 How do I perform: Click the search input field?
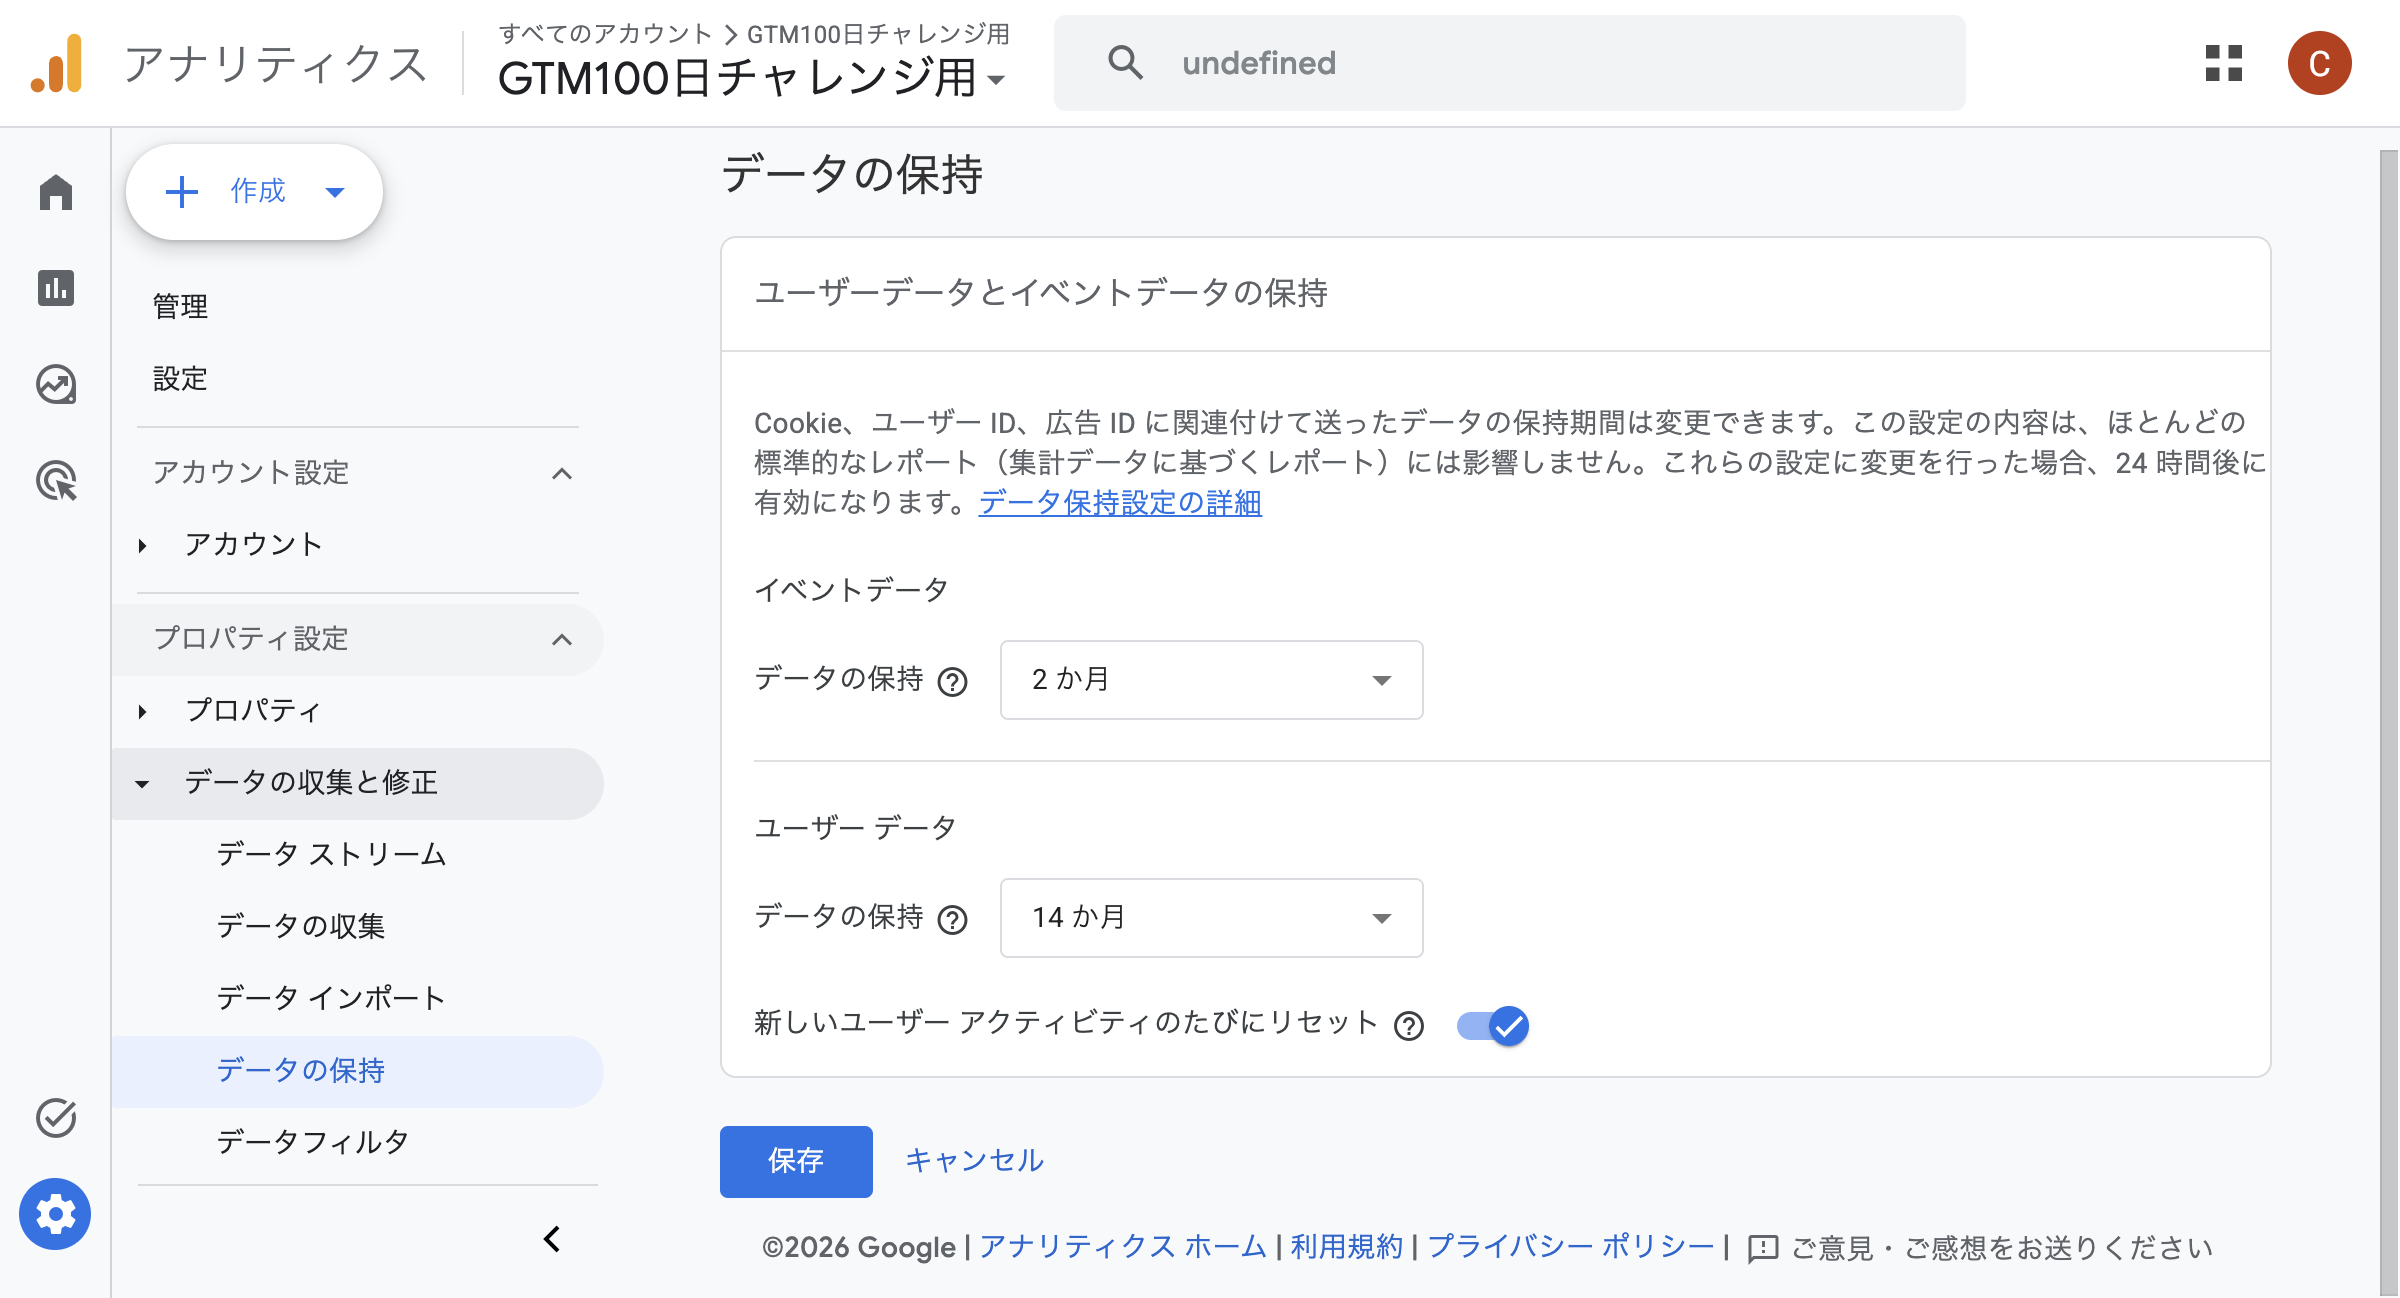point(1510,63)
